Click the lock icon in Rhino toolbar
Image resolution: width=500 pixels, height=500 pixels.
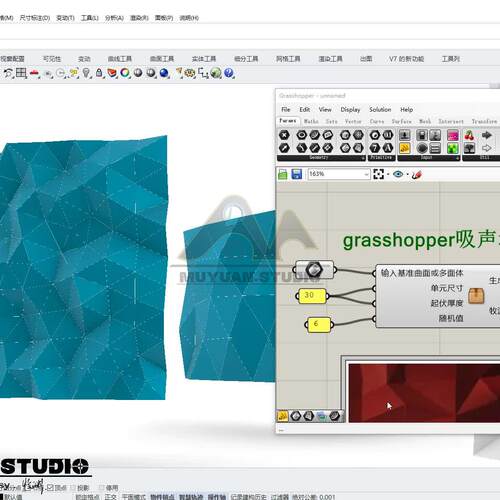99,73
